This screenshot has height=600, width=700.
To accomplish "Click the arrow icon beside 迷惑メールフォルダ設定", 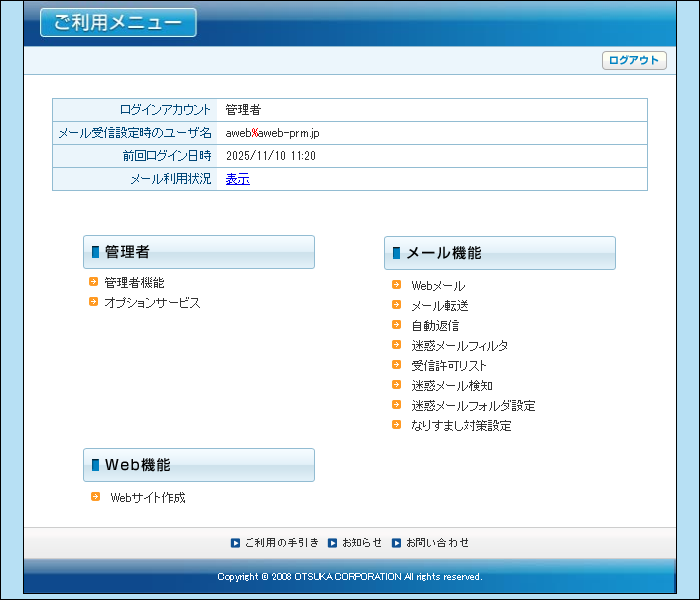I will tap(397, 405).
